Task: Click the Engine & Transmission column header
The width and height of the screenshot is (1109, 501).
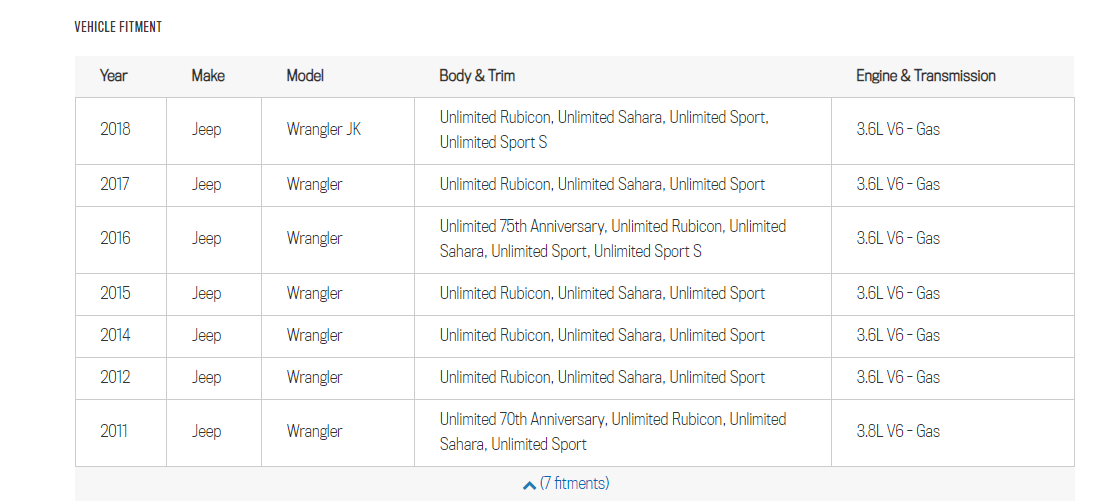Action: pyautogui.click(x=925, y=76)
